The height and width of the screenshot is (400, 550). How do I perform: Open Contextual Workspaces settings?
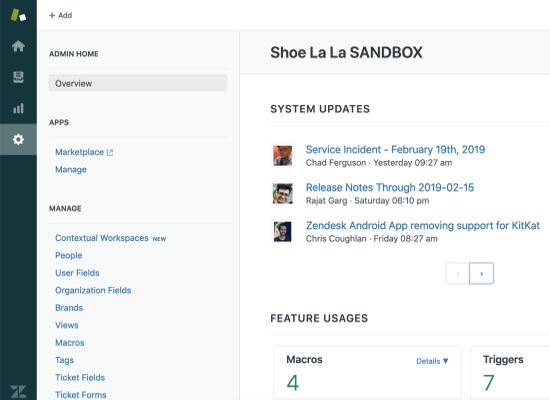tap(102, 238)
